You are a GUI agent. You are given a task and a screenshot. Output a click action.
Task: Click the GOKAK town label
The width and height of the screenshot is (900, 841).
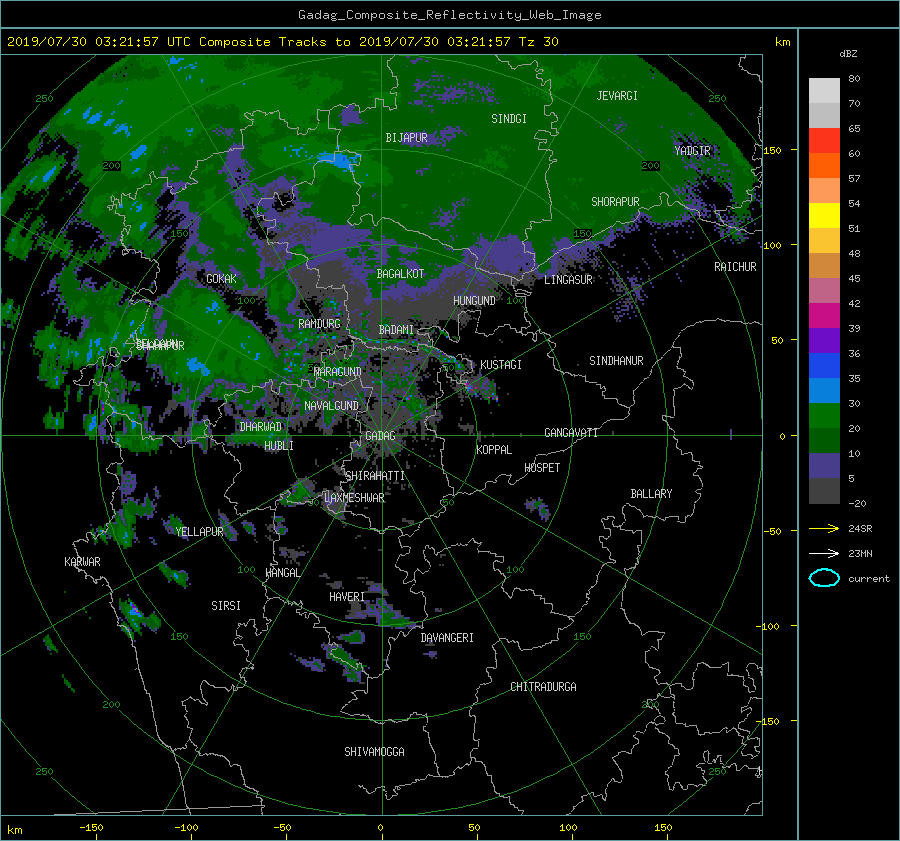pos(221,278)
